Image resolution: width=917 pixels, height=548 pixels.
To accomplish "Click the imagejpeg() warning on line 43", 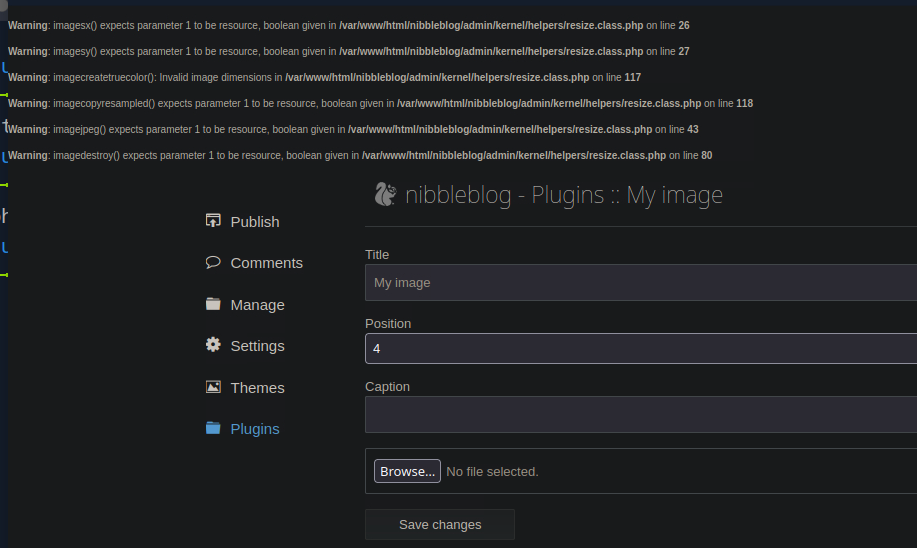I will click(353, 129).
